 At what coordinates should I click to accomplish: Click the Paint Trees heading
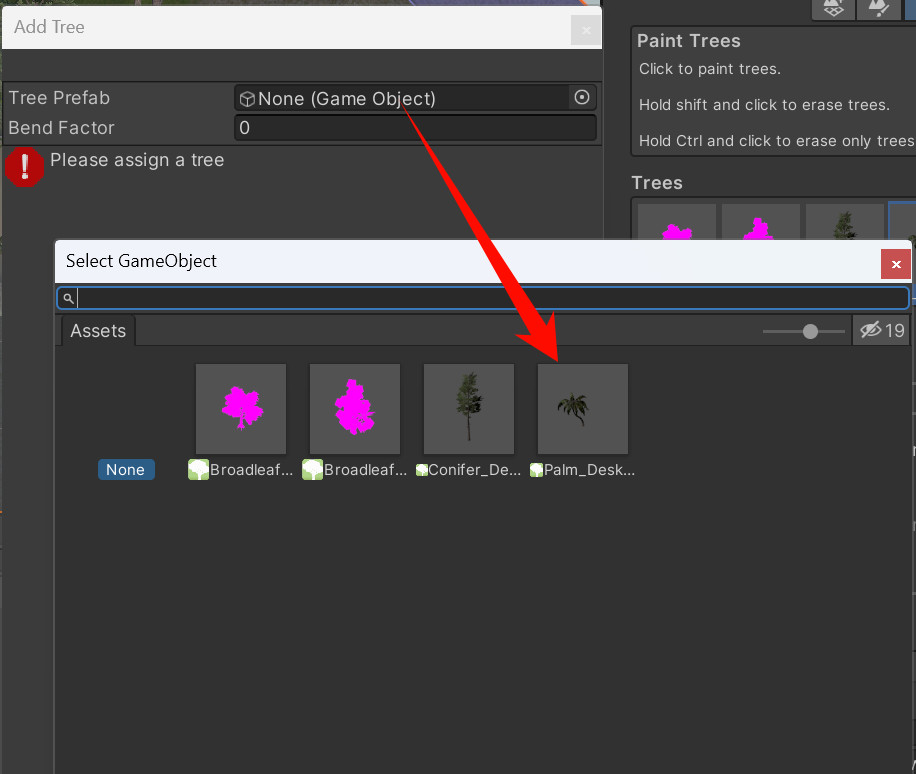(689, 41)
